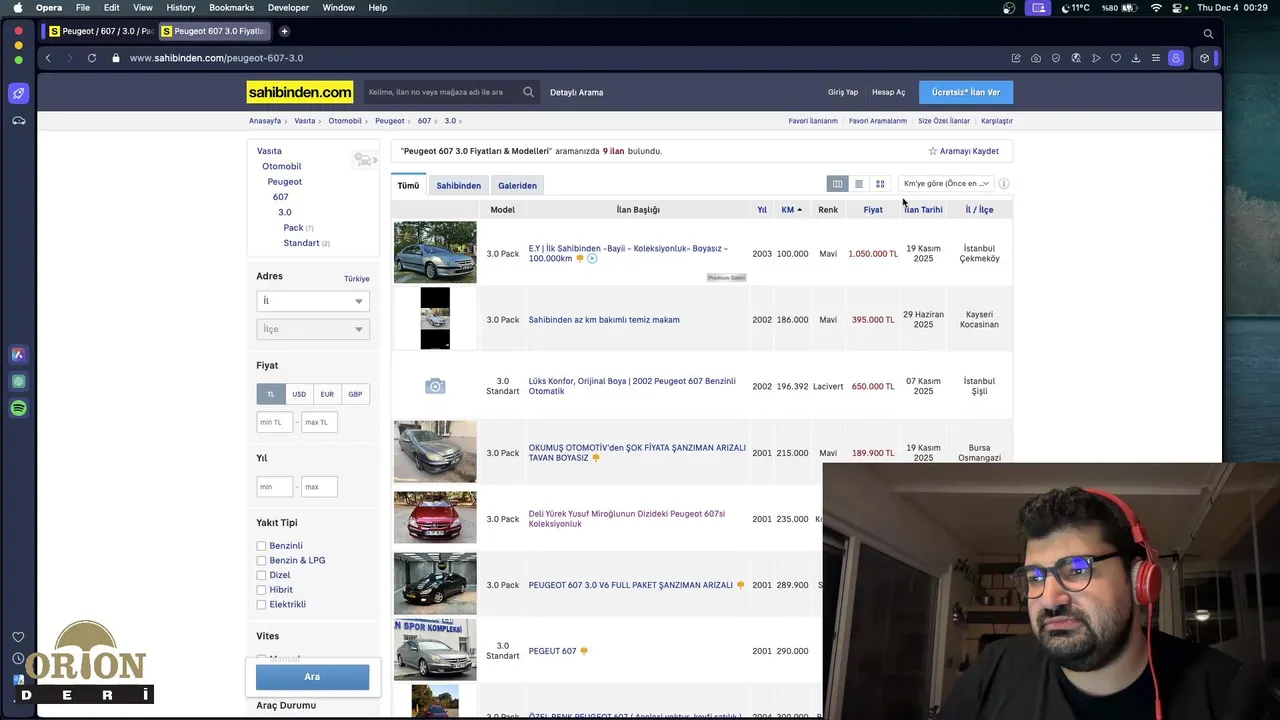Click the star icon on Aramayı Kaydet
Image resolution: width=1280 pixels, height=720 pixels.
pos(933,151)
